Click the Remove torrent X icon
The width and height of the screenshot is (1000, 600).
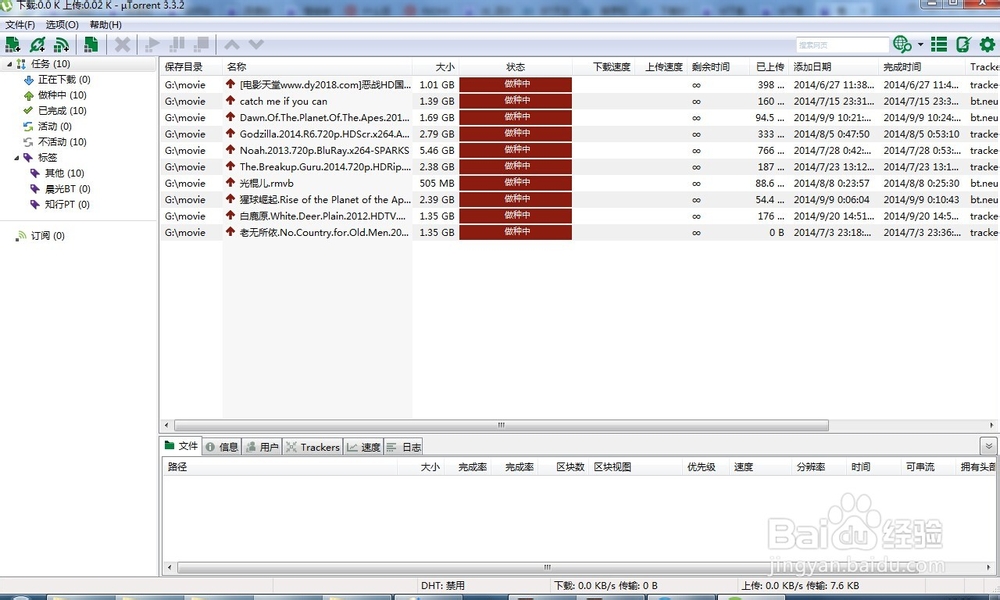(122, 45)
